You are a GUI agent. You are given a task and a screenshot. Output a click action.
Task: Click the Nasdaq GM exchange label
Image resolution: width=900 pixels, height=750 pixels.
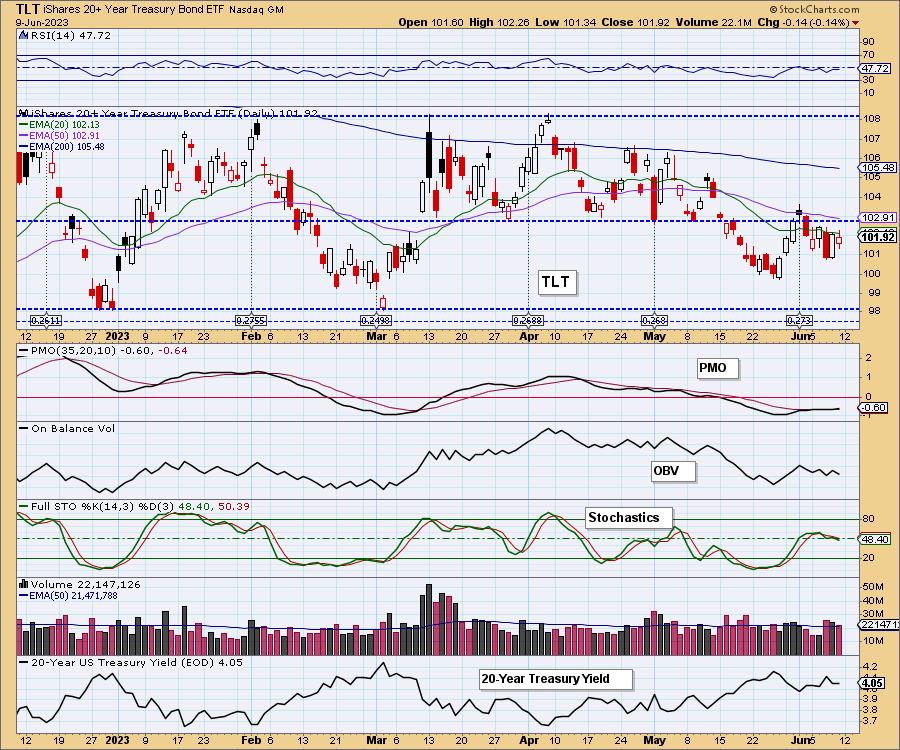click(x=256, y=10)
